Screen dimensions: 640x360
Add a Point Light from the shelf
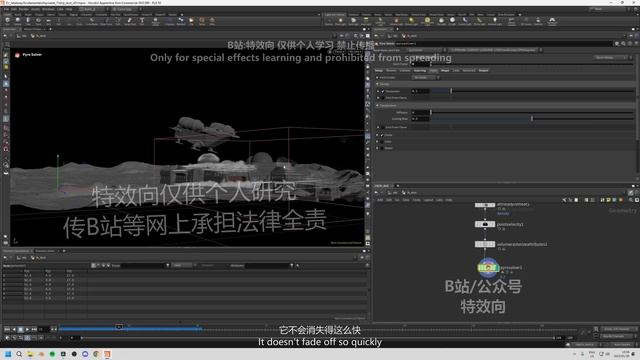[x=340, y=21]
